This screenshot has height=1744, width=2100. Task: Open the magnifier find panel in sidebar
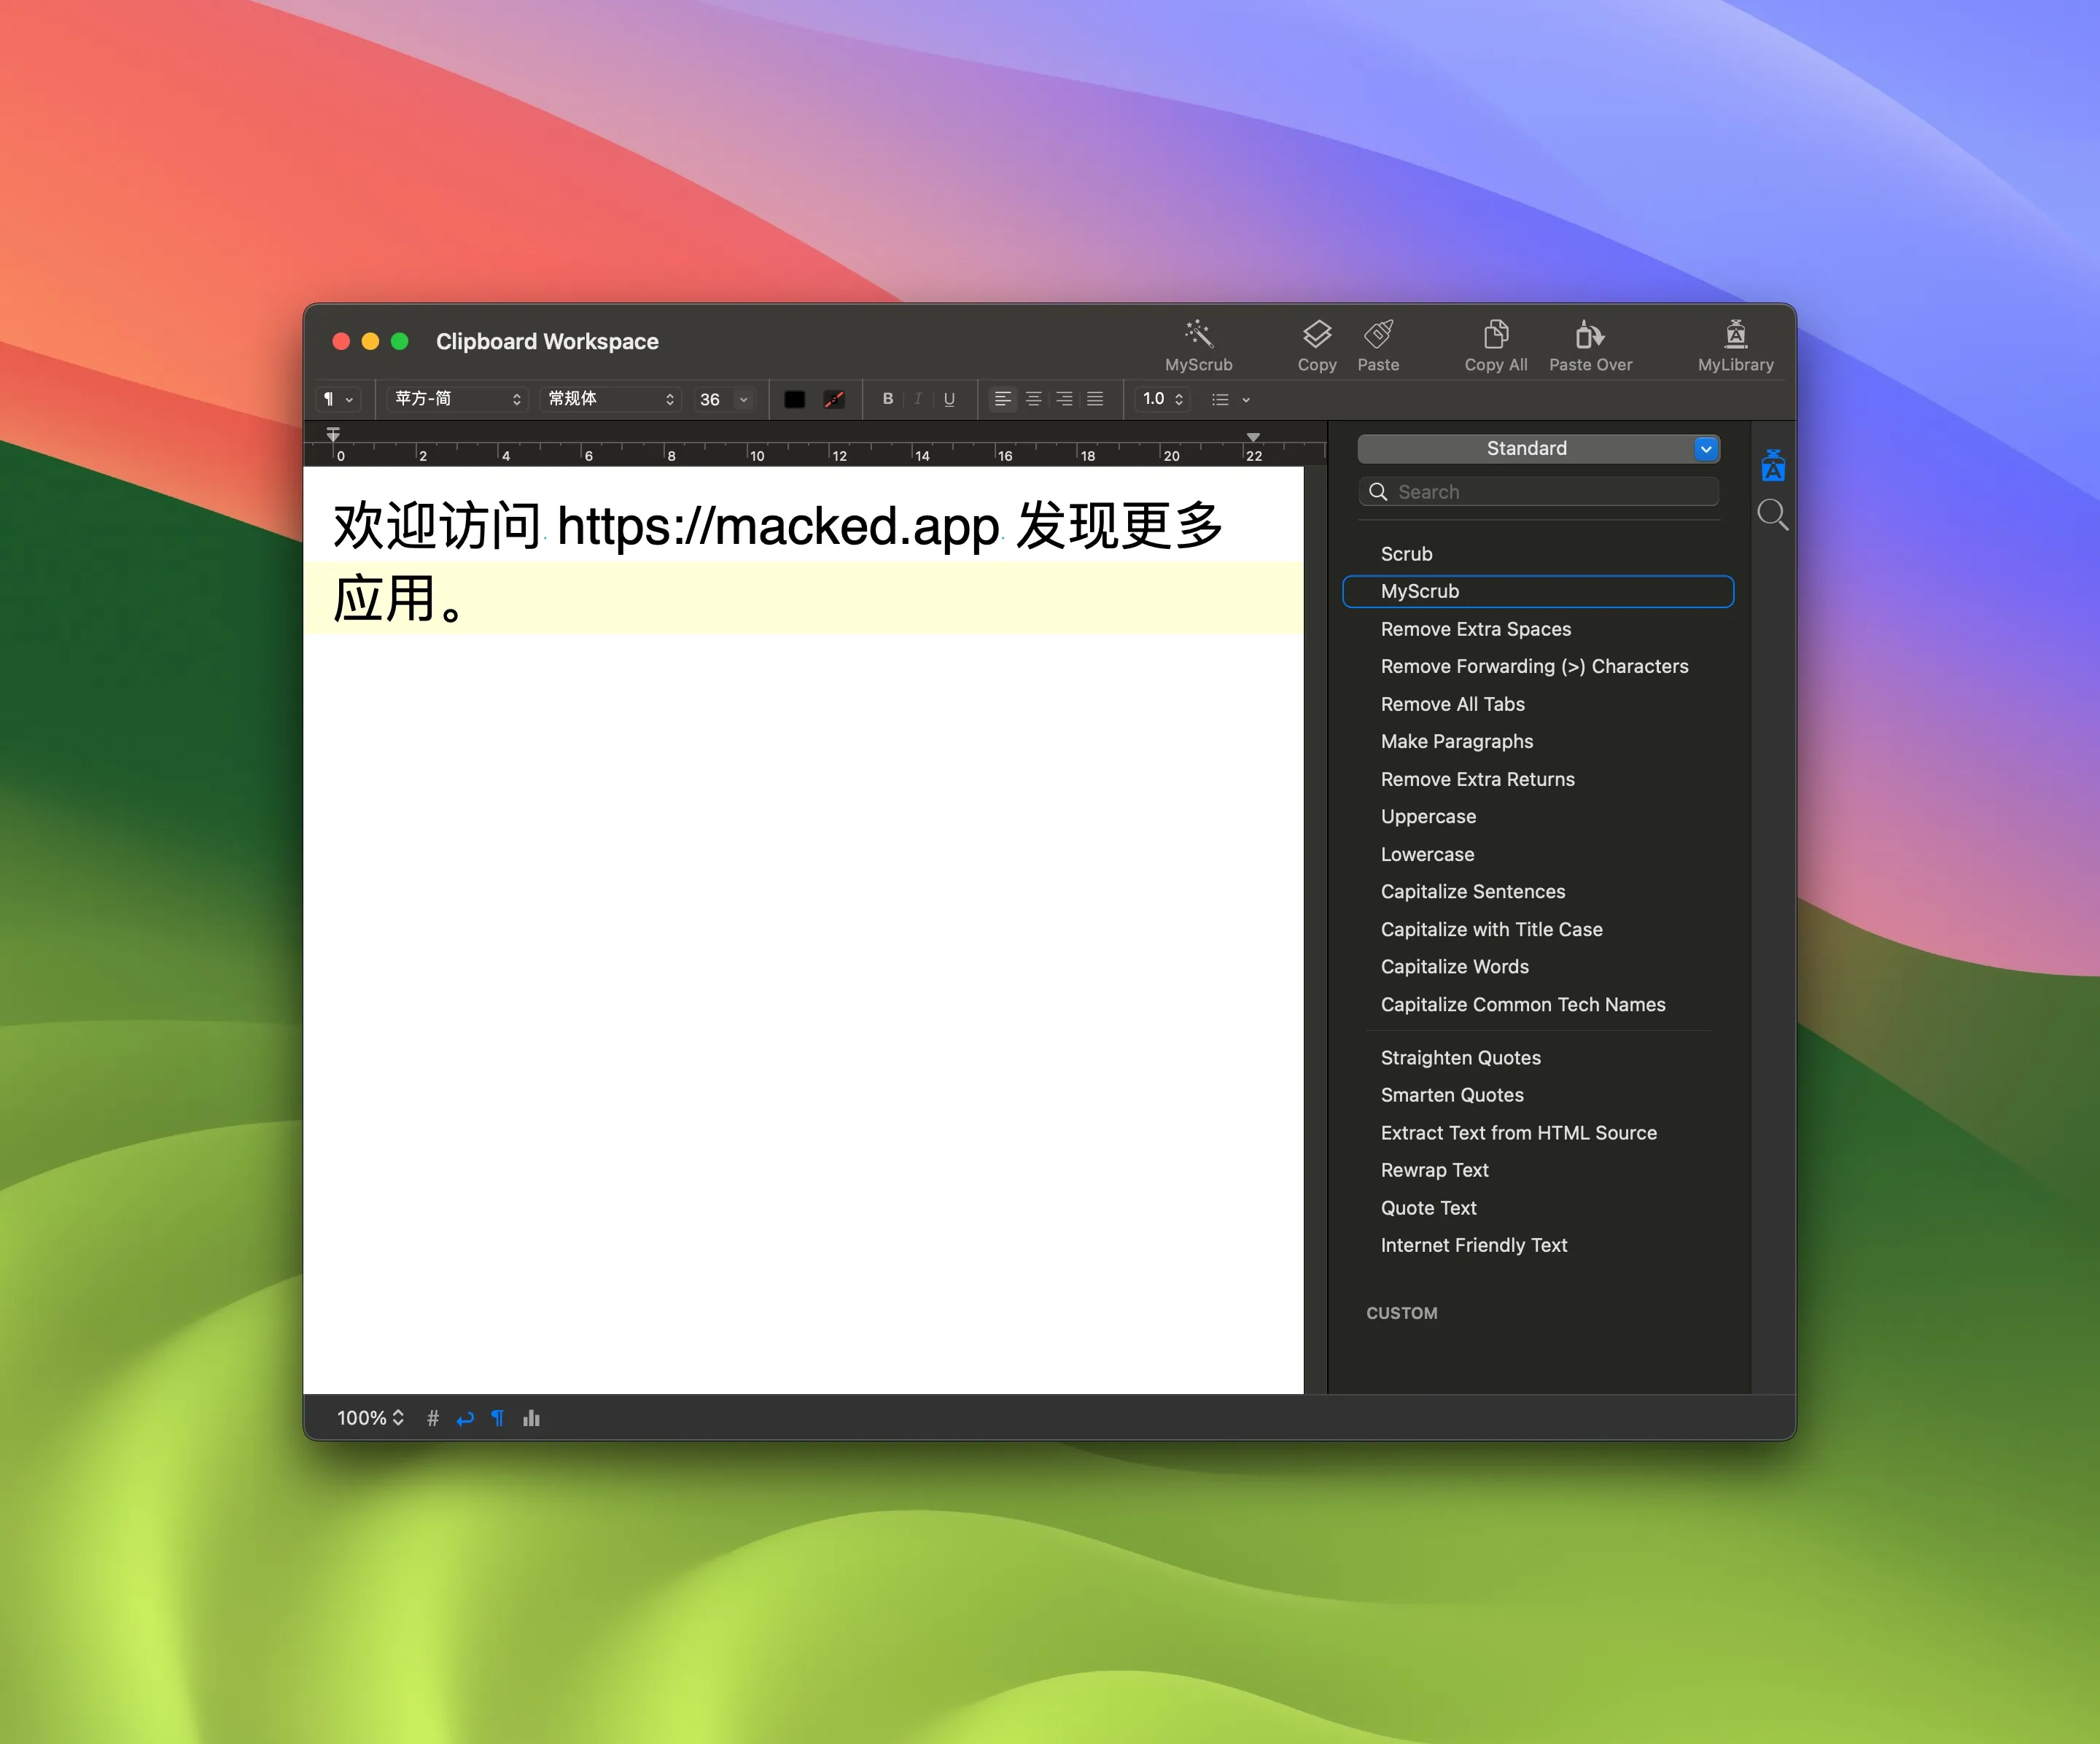(x=1773, y=515)
